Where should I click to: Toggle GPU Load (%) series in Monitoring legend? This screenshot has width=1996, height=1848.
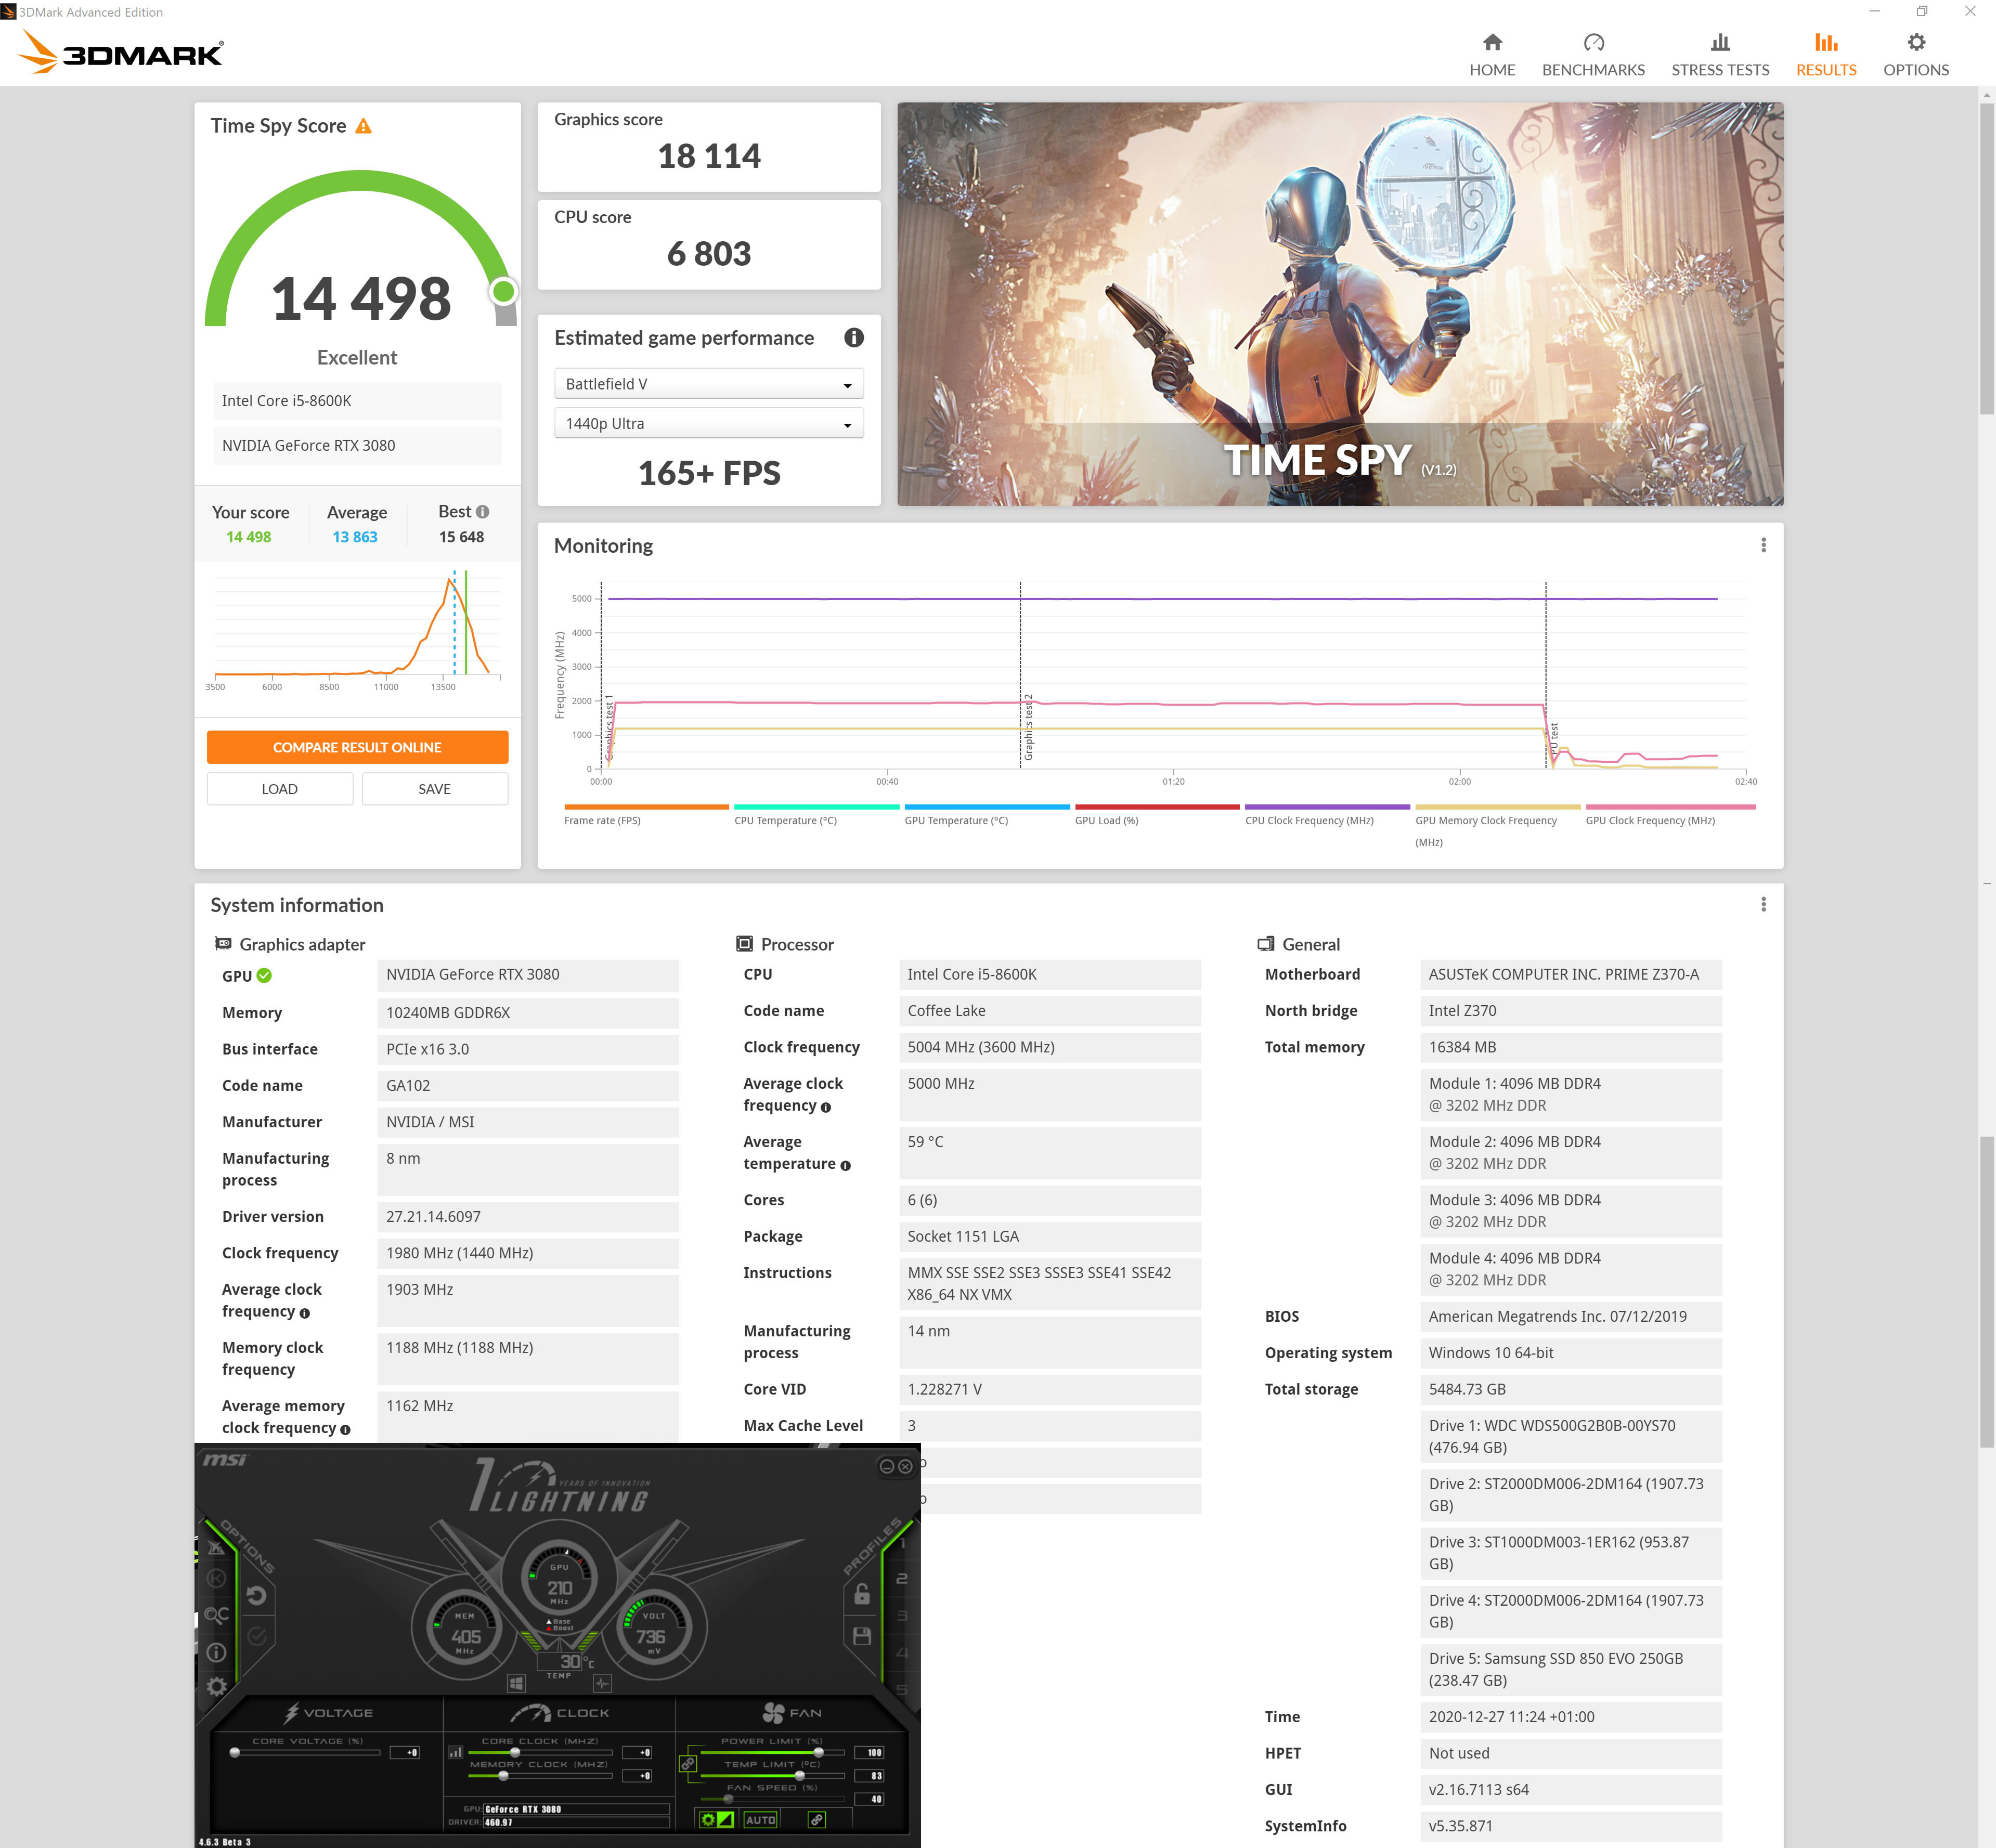tap(1156, 814)
